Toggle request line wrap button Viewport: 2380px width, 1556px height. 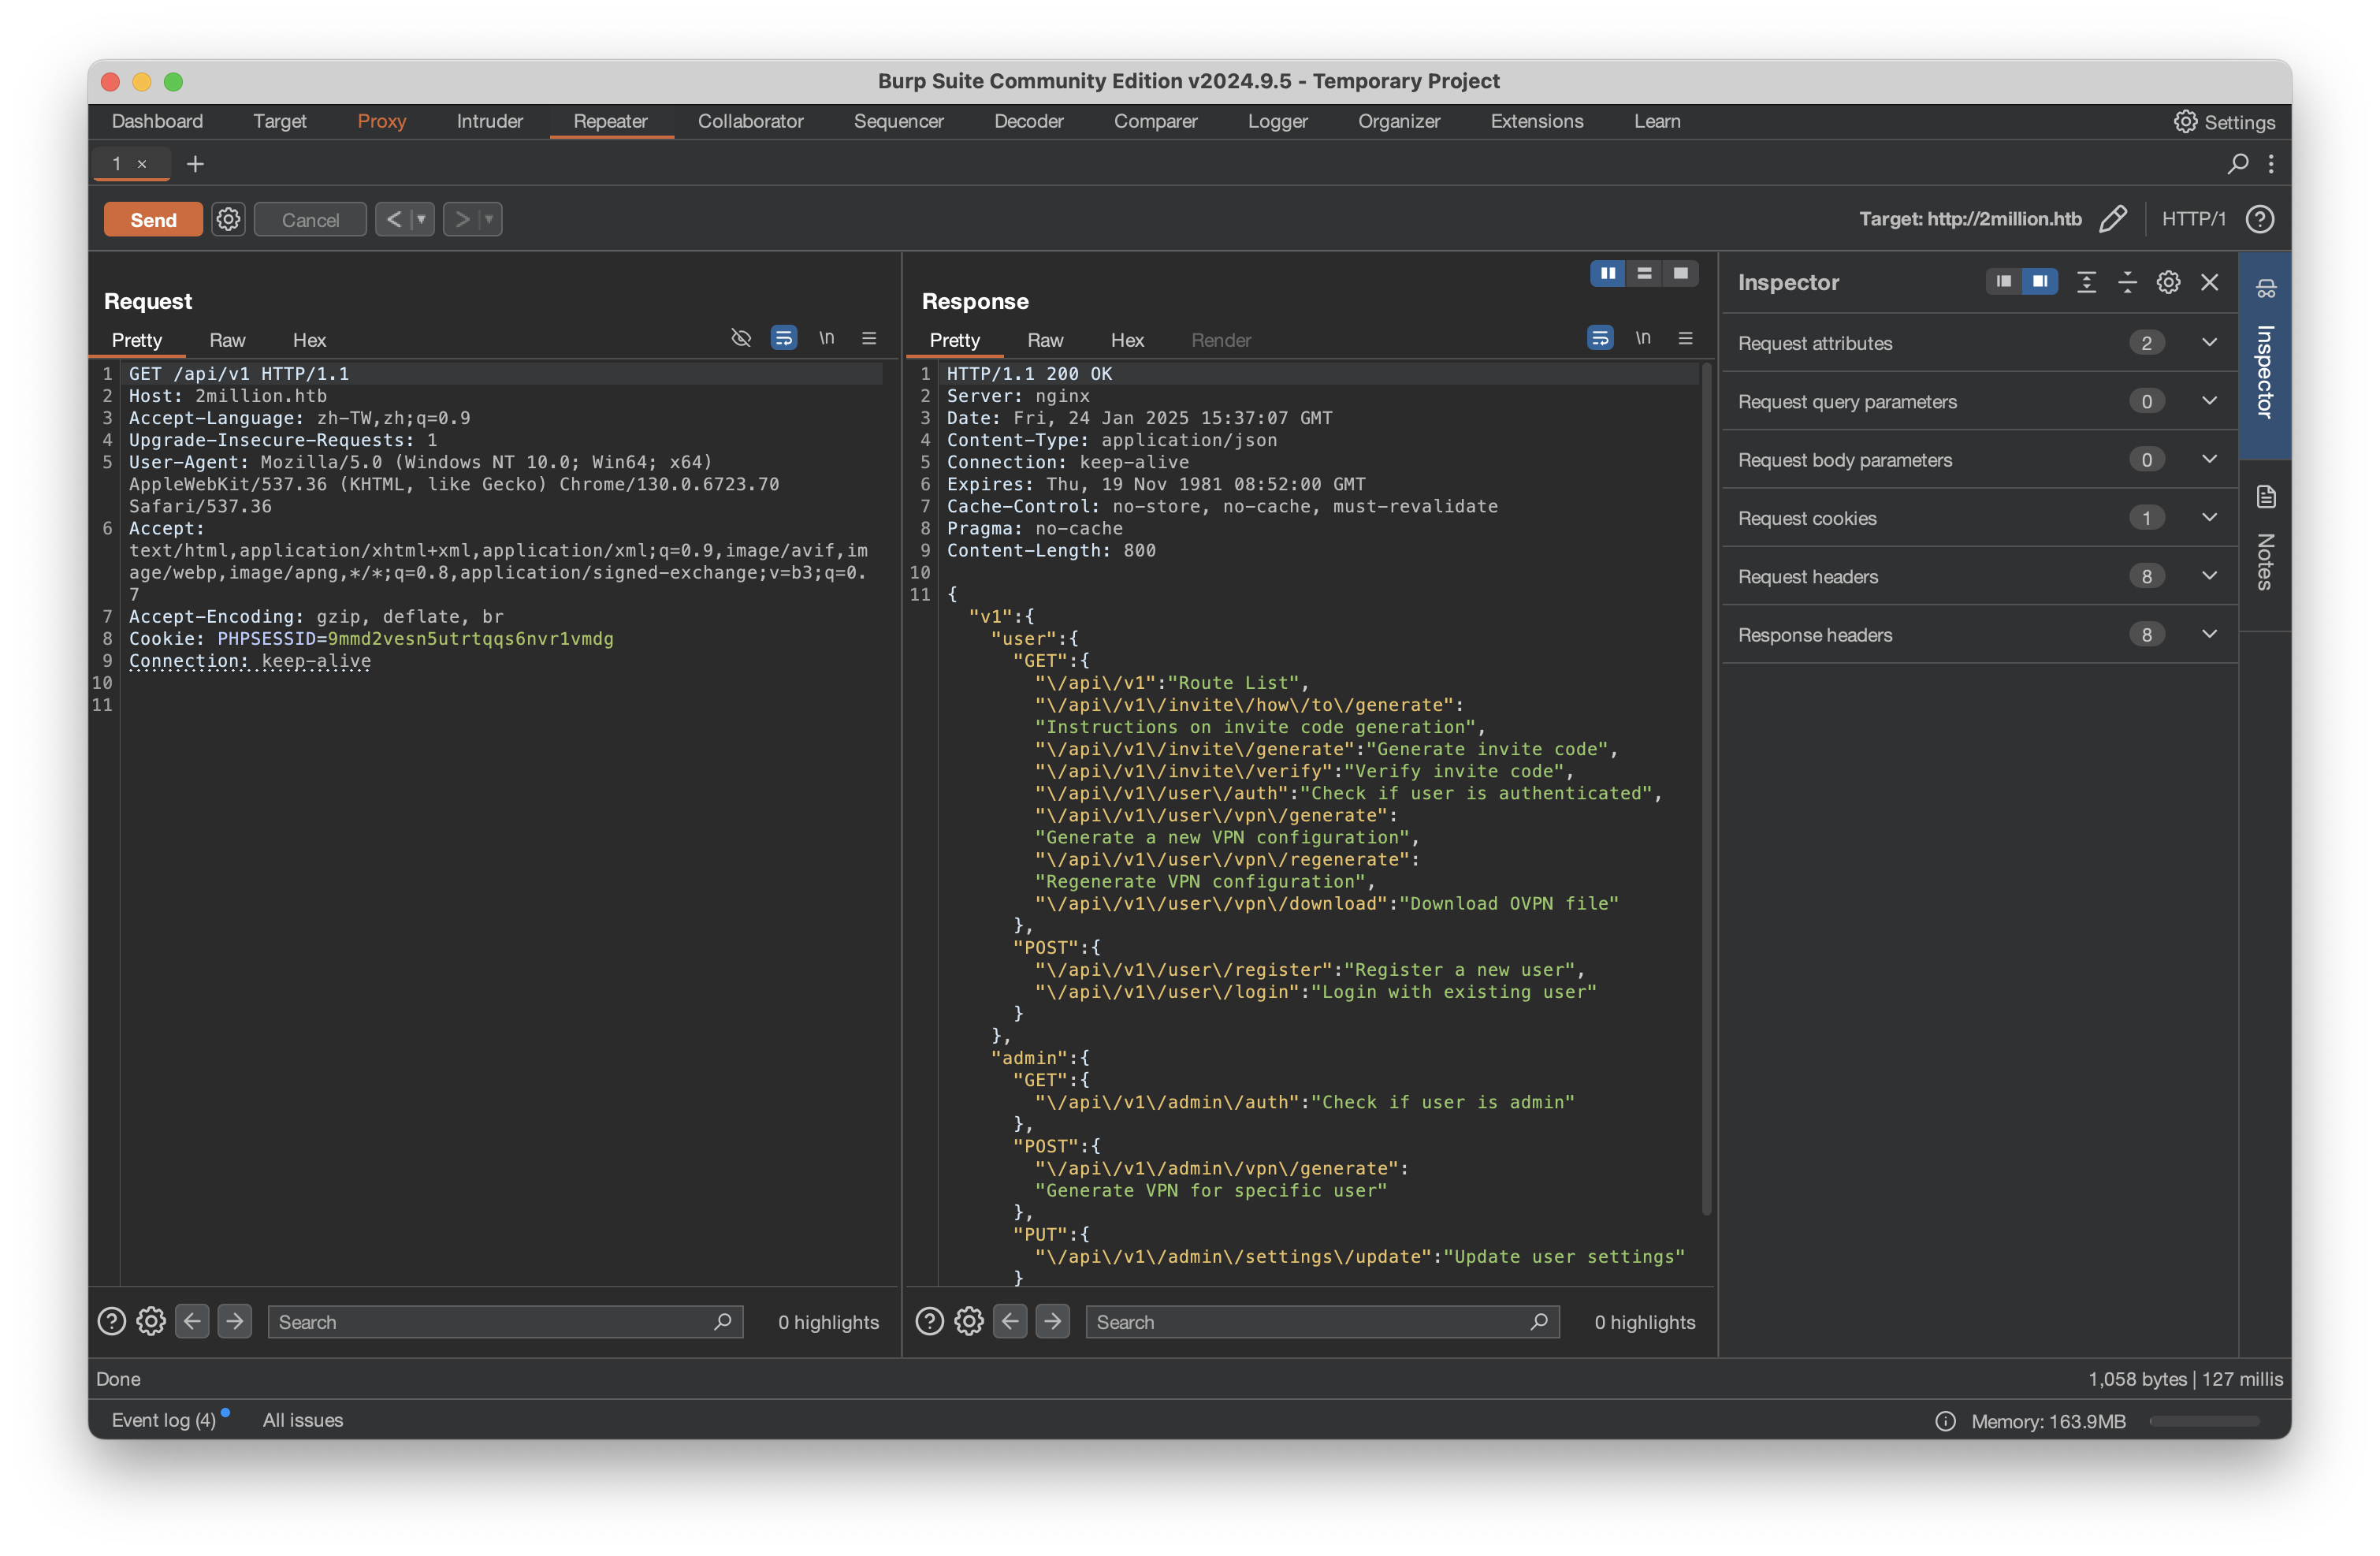point(783,339)
